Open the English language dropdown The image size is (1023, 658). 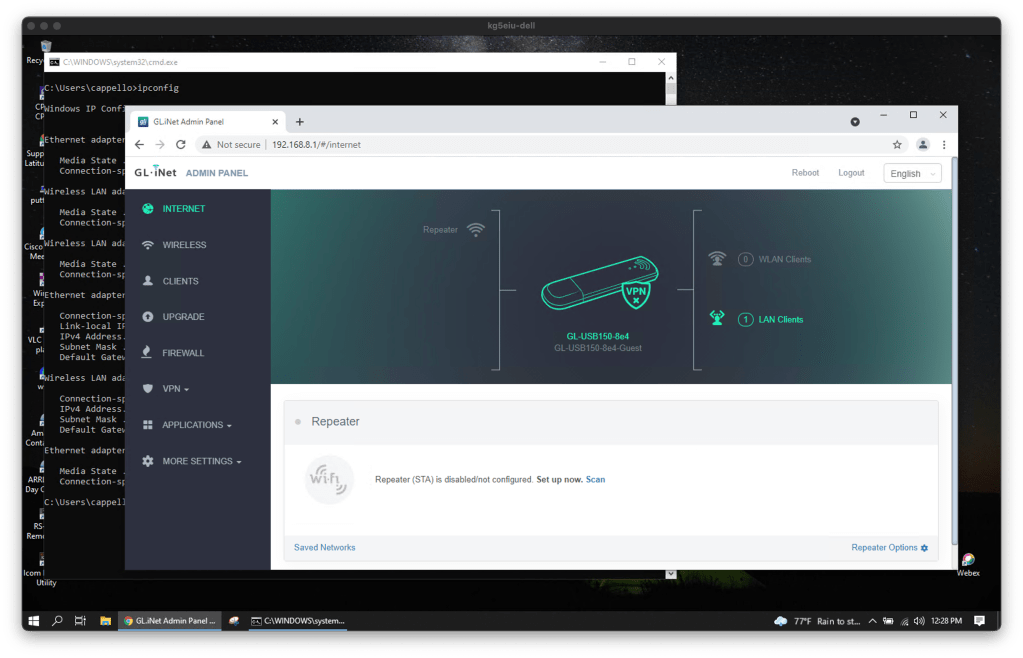pyautogui.click(x=912, y=173)
